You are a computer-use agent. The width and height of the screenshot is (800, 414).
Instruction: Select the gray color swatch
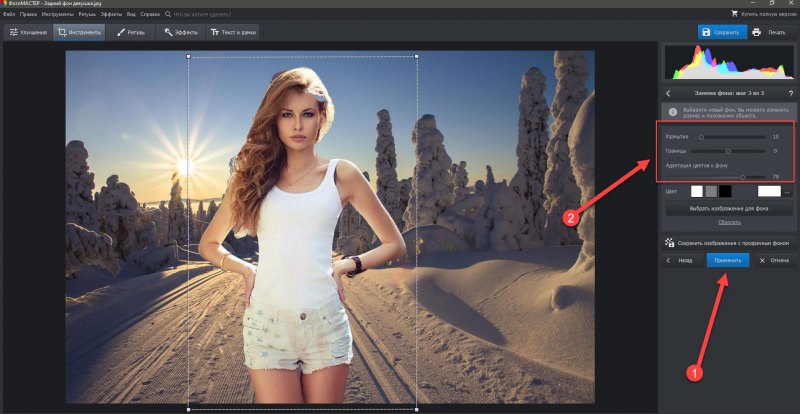(x=711, y=191)
